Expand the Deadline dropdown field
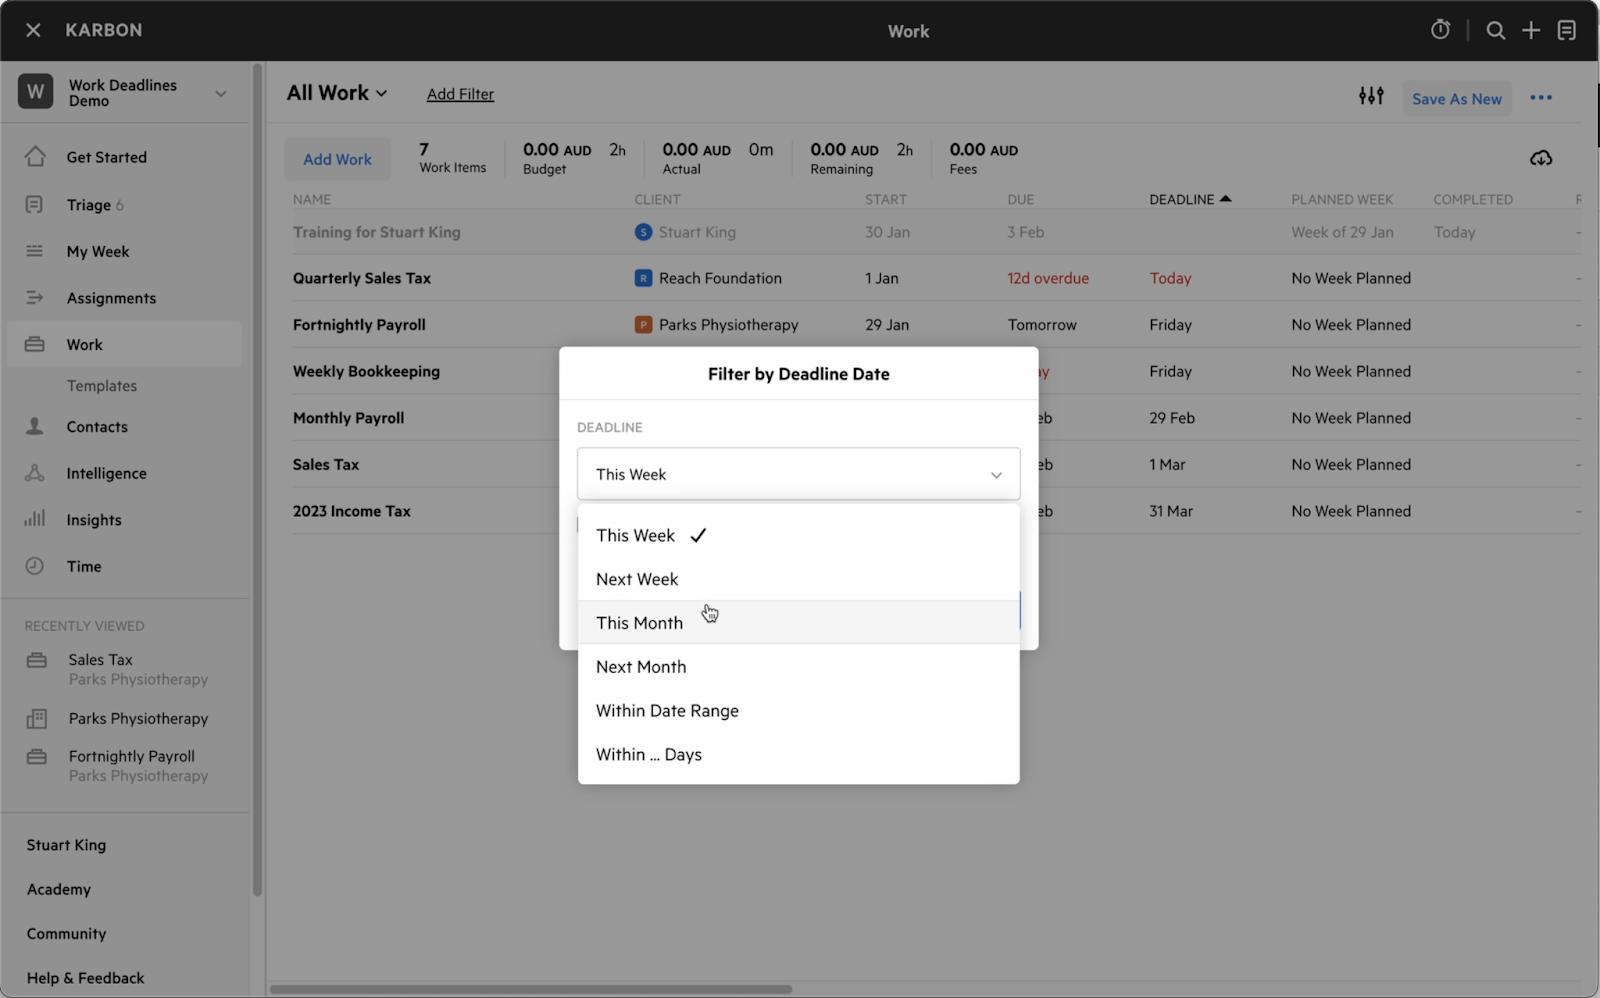This screenshot has width=1600, height=998. click(x=798, y=474)
